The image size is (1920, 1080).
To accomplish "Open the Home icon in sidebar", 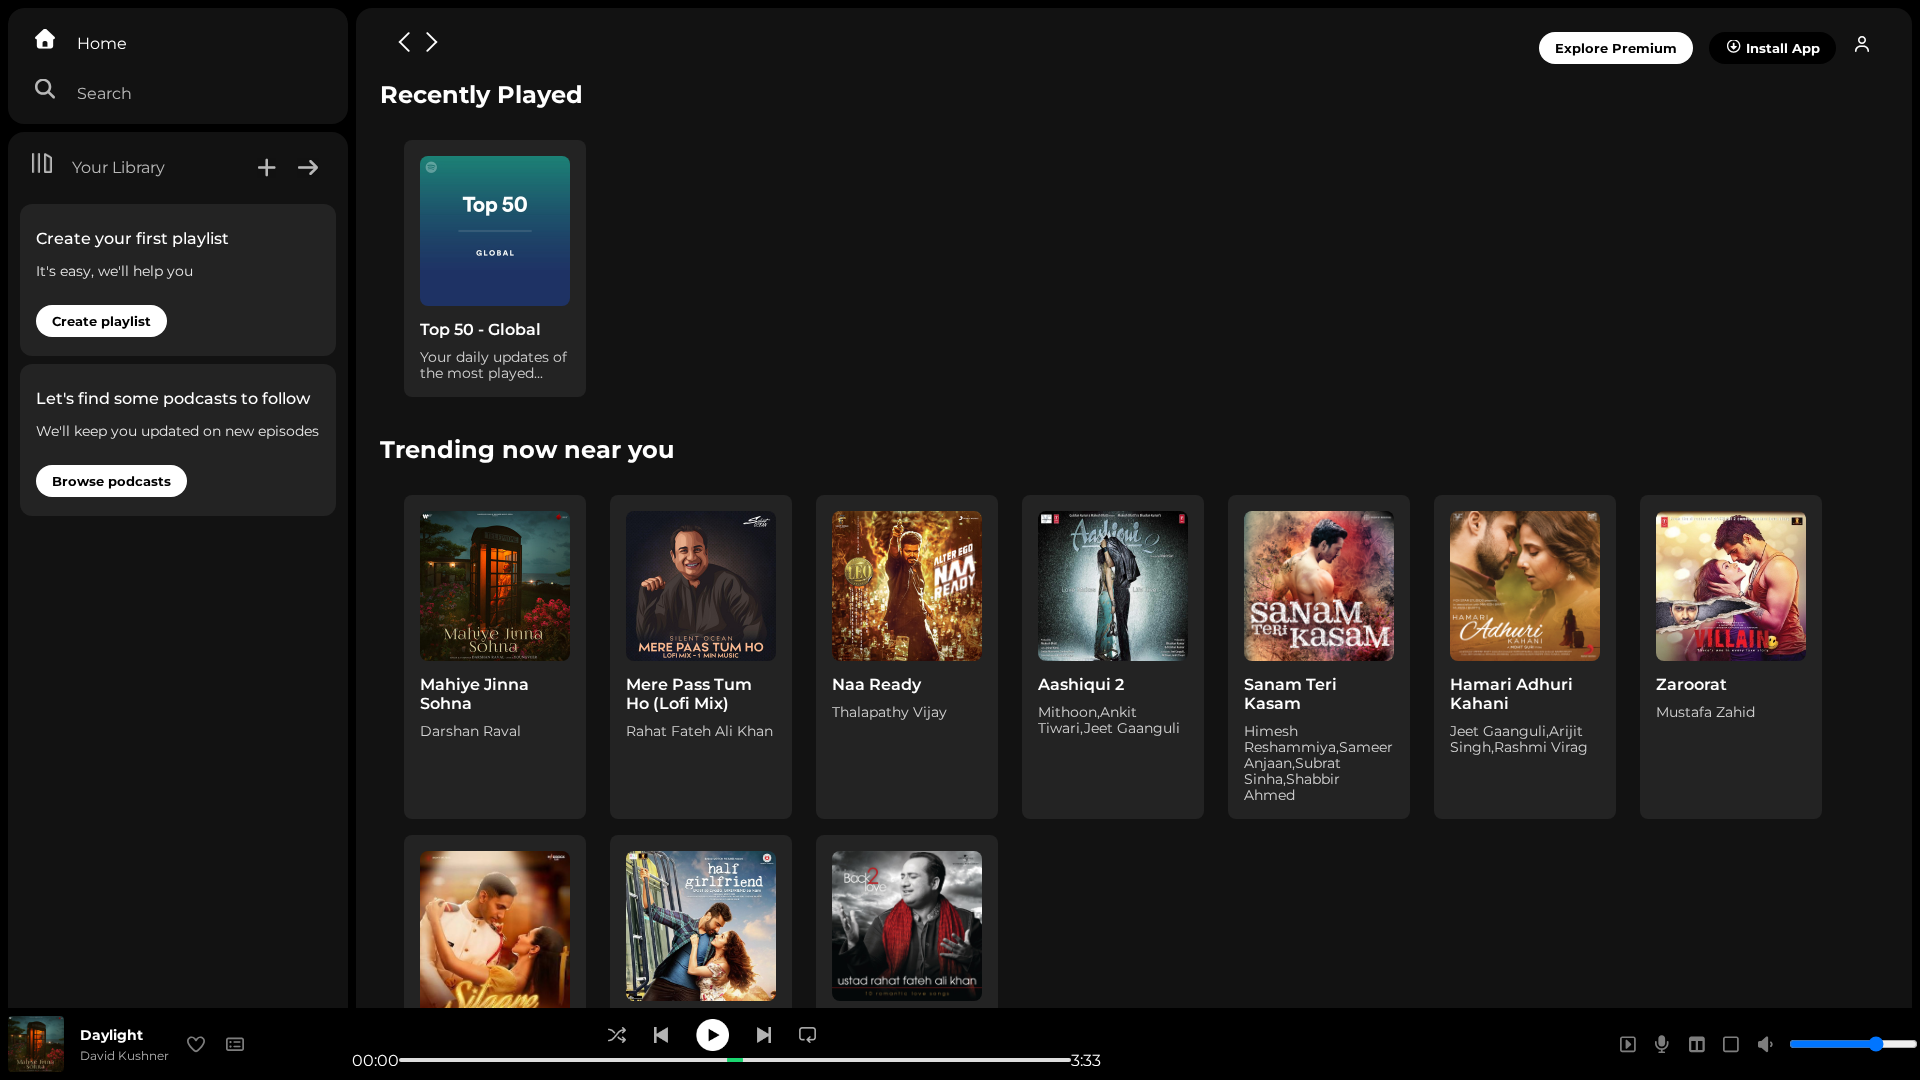I will click(45, 39).
